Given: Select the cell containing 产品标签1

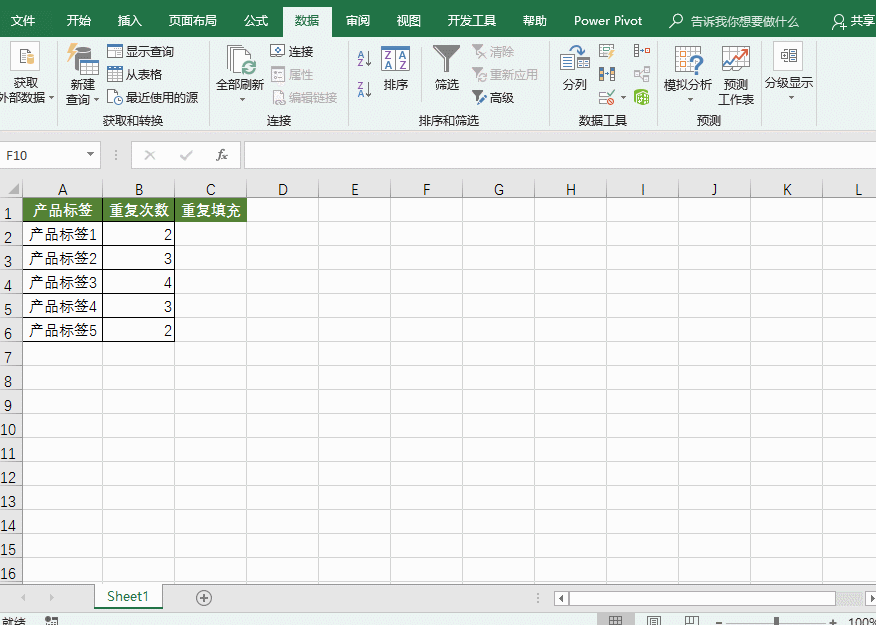Looking at the screenshot, I should pos(63,235).
